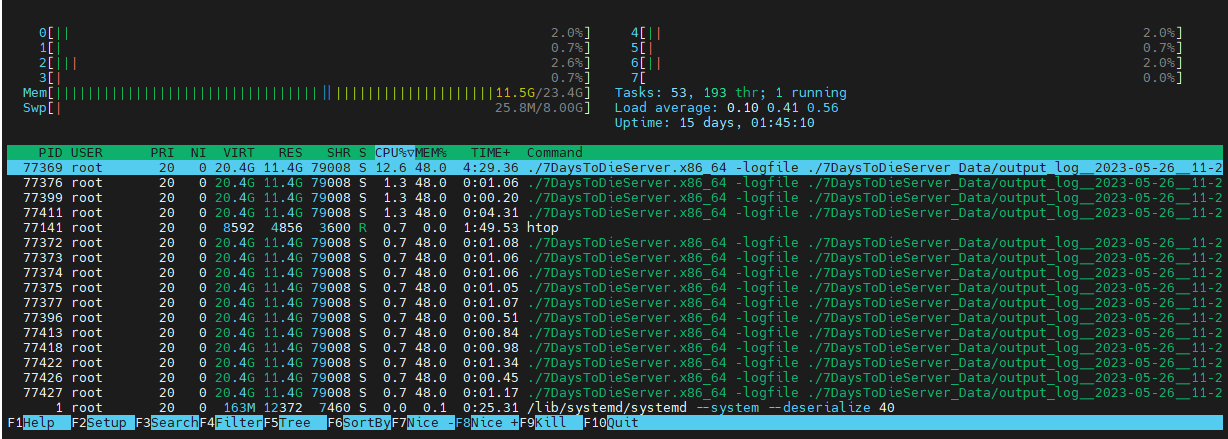Sort by the PID column header
This screenshot has width=1228, height=439.
[51, 152]
